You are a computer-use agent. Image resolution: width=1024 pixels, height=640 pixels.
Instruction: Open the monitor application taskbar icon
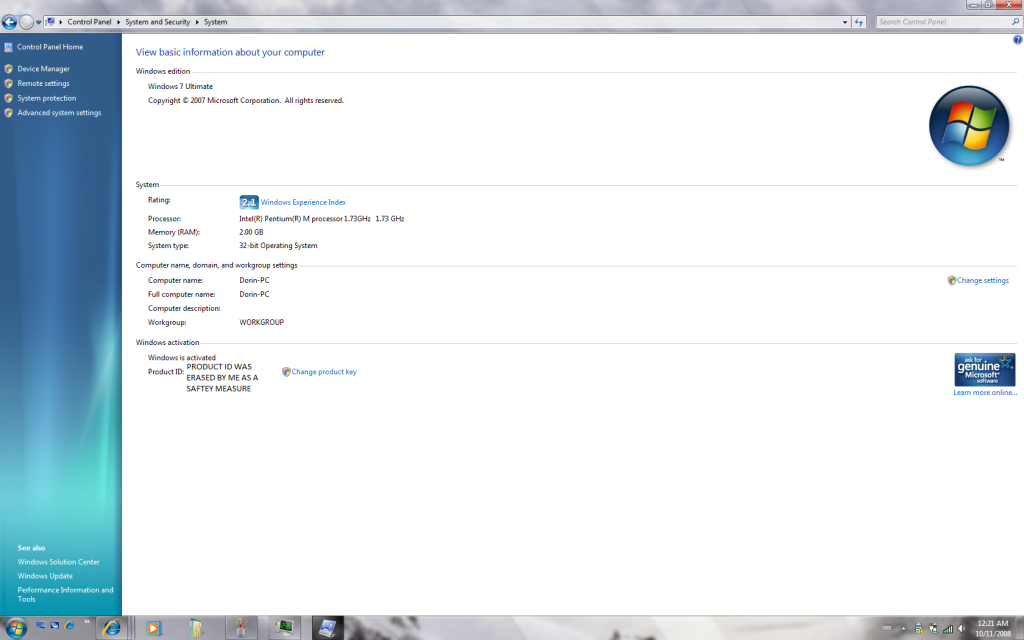pyautogui.click(x=284, y=628)
